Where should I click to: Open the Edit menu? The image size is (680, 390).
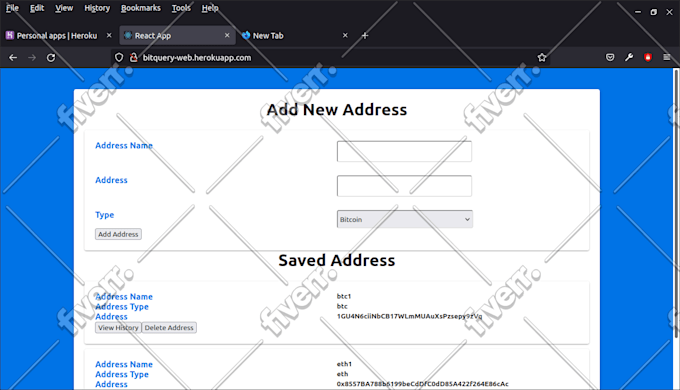[37, 8]
